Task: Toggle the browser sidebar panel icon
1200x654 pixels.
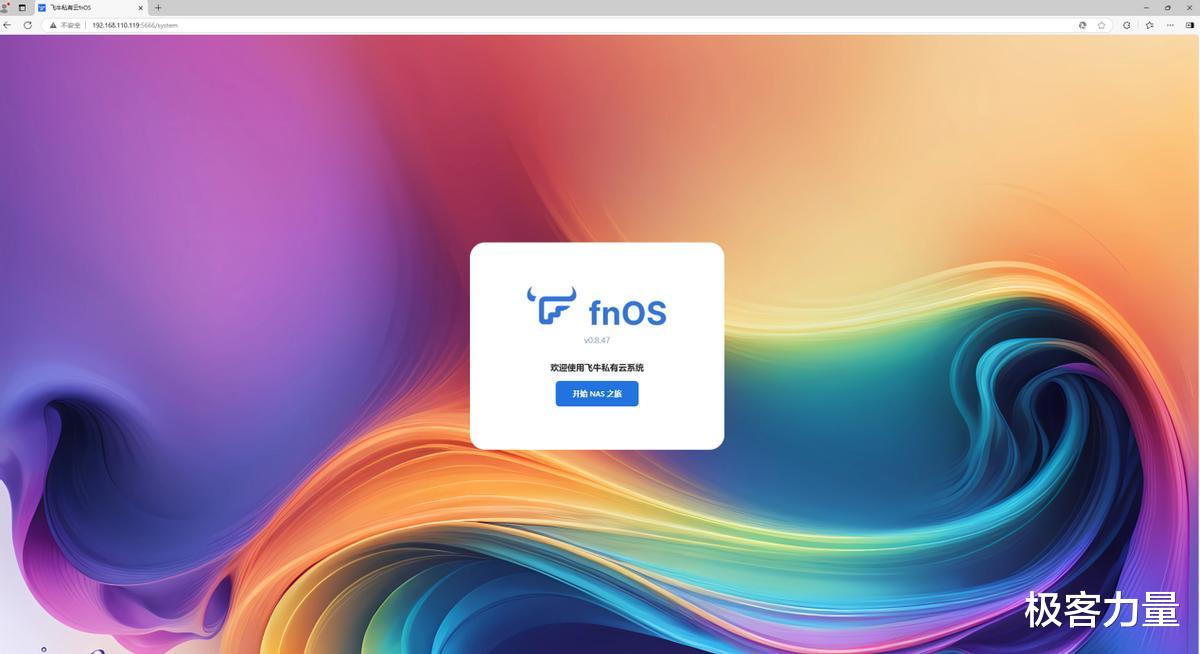Action: (1190, 25)
